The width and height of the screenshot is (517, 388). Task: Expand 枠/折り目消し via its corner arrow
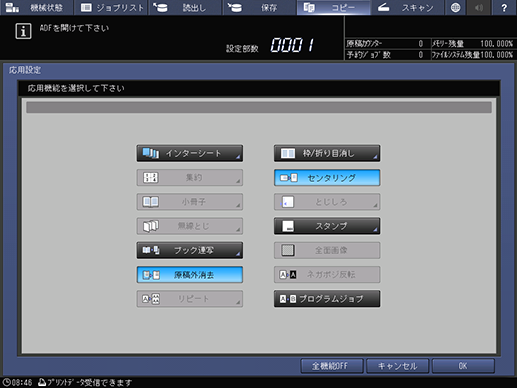[375, 157]
